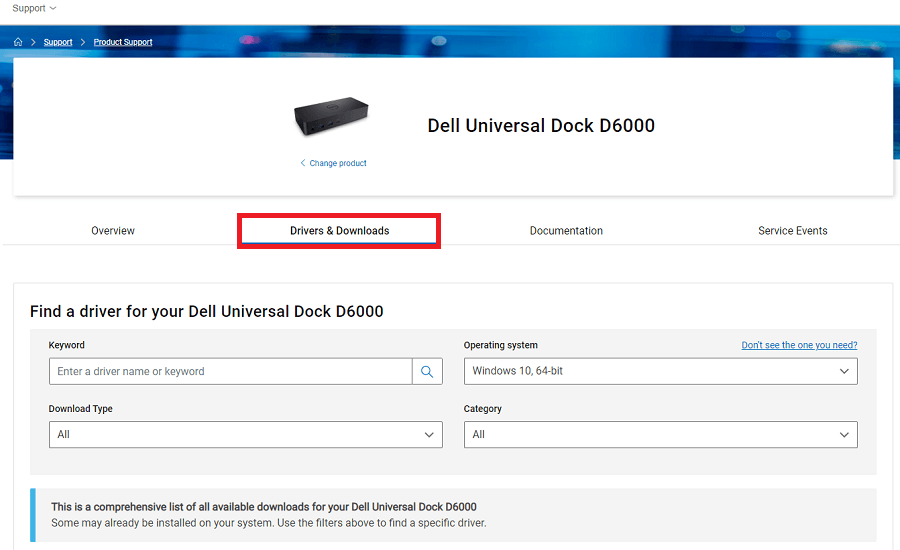
Task: Expand the Category dropdown
Action: (661, 435)
